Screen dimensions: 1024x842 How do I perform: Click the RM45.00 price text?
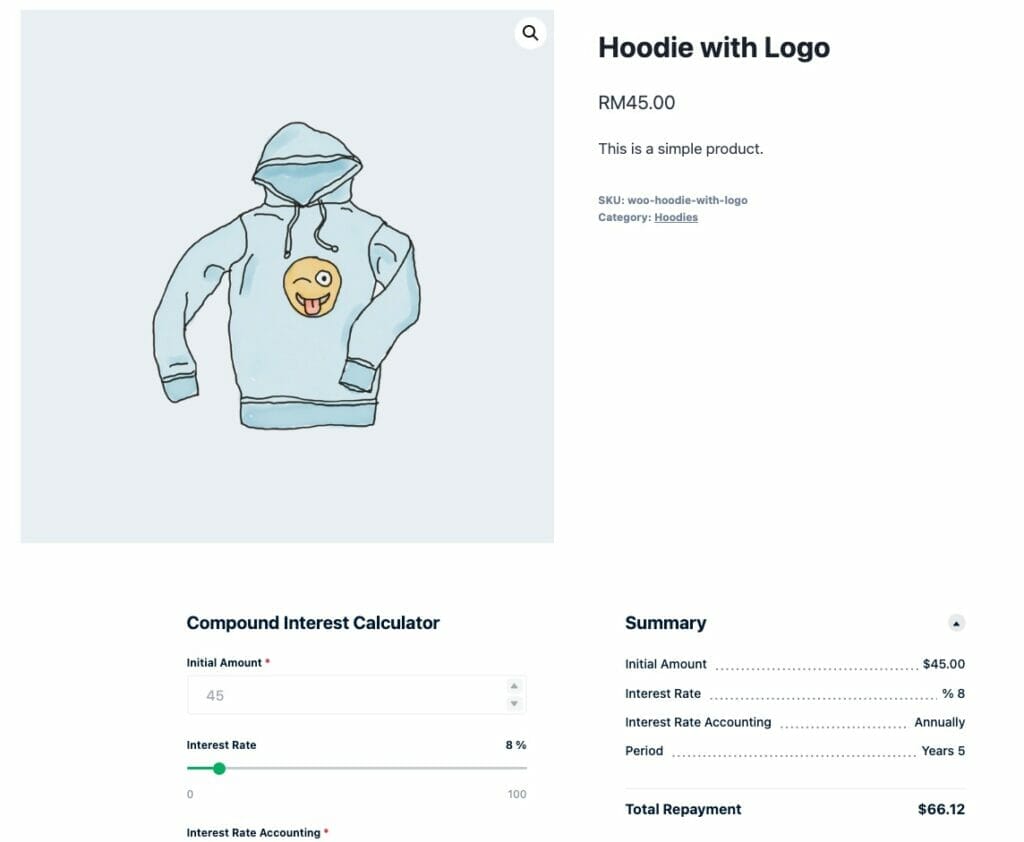click(x=636, y=103)
